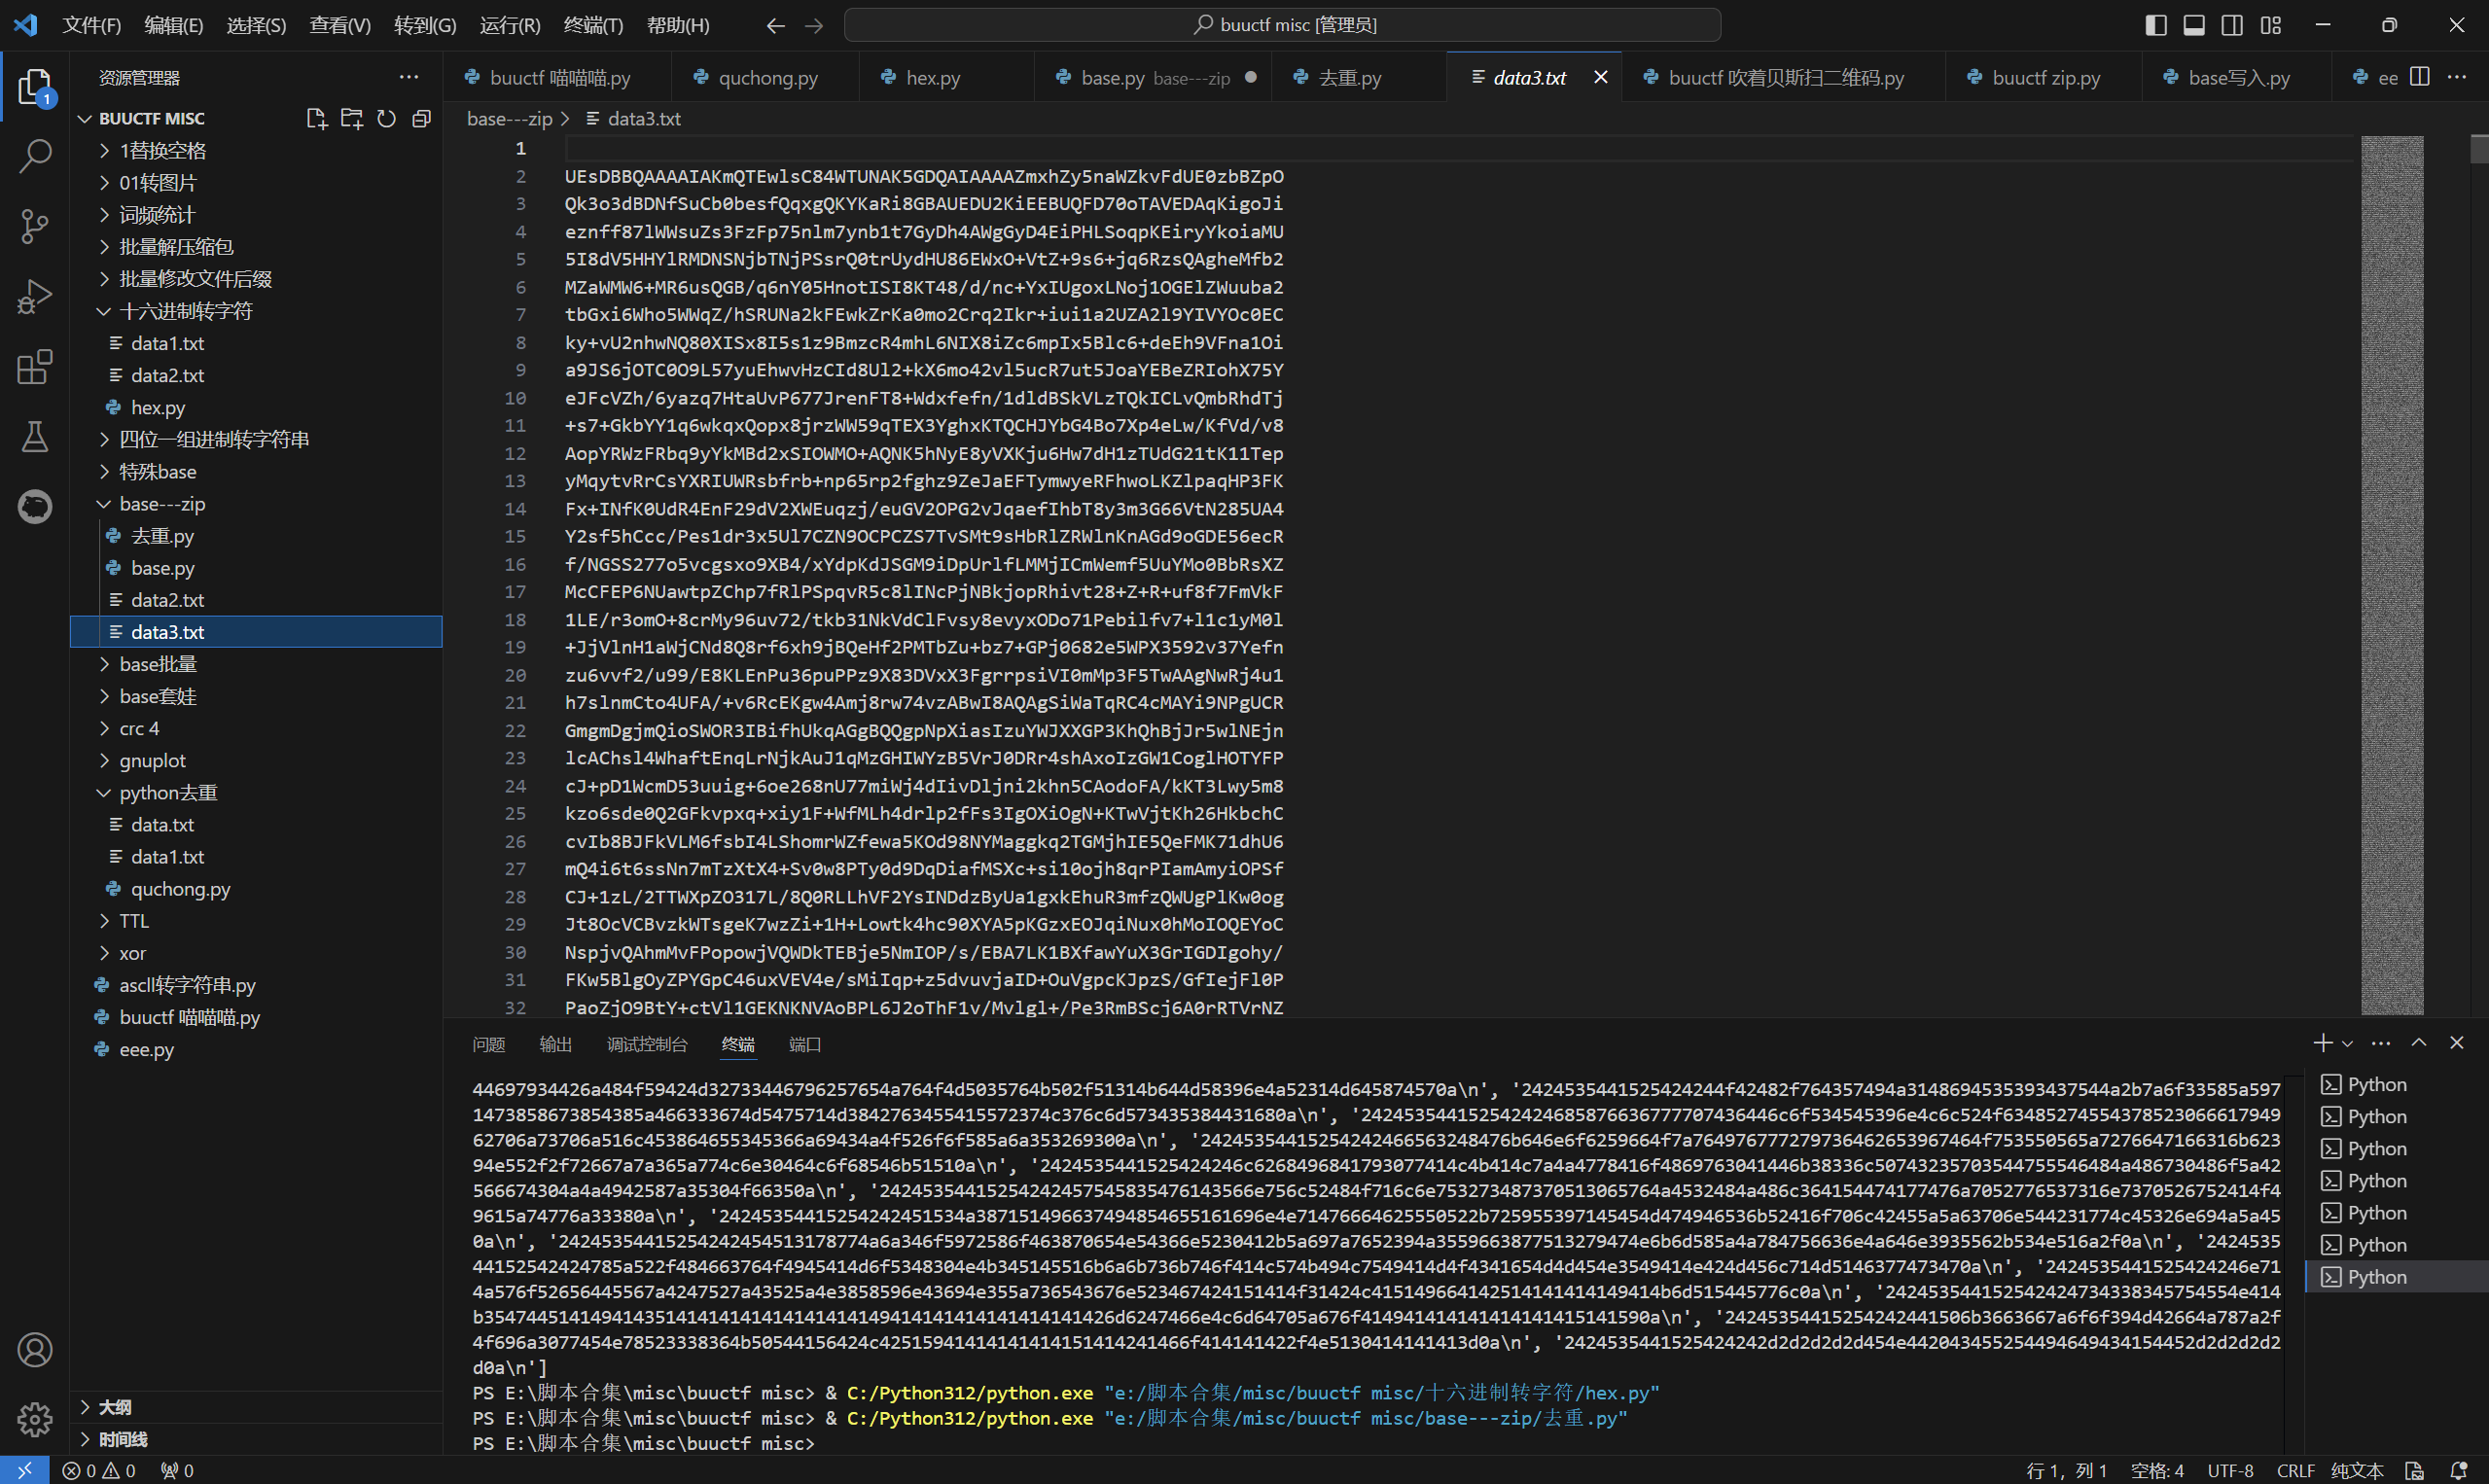This screenshot has height=1484, width=2489.
Task: Expand the 01转图片 folder
Action: [x=256, y=183]
